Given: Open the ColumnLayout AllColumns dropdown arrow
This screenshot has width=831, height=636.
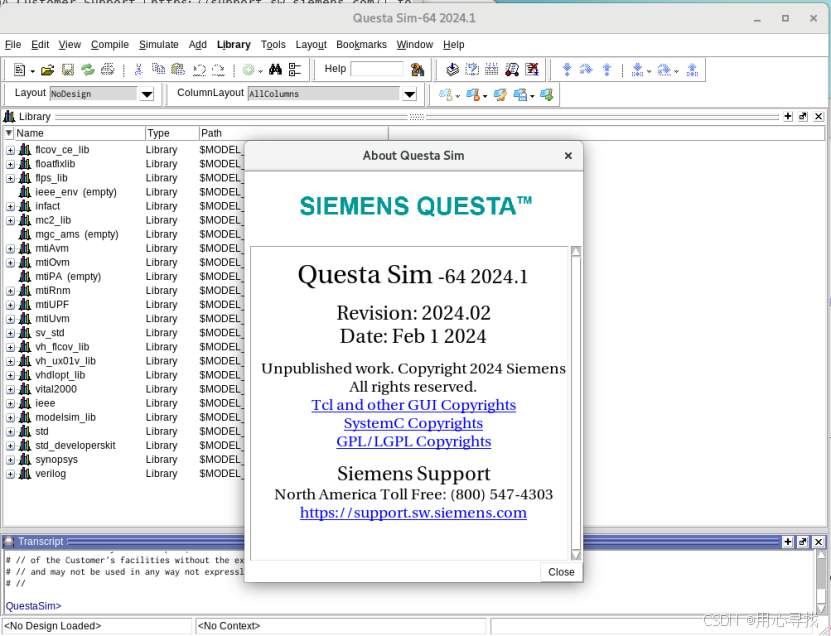Looking at the screenshot, I should pyautogui.click(x=410, y=94).
